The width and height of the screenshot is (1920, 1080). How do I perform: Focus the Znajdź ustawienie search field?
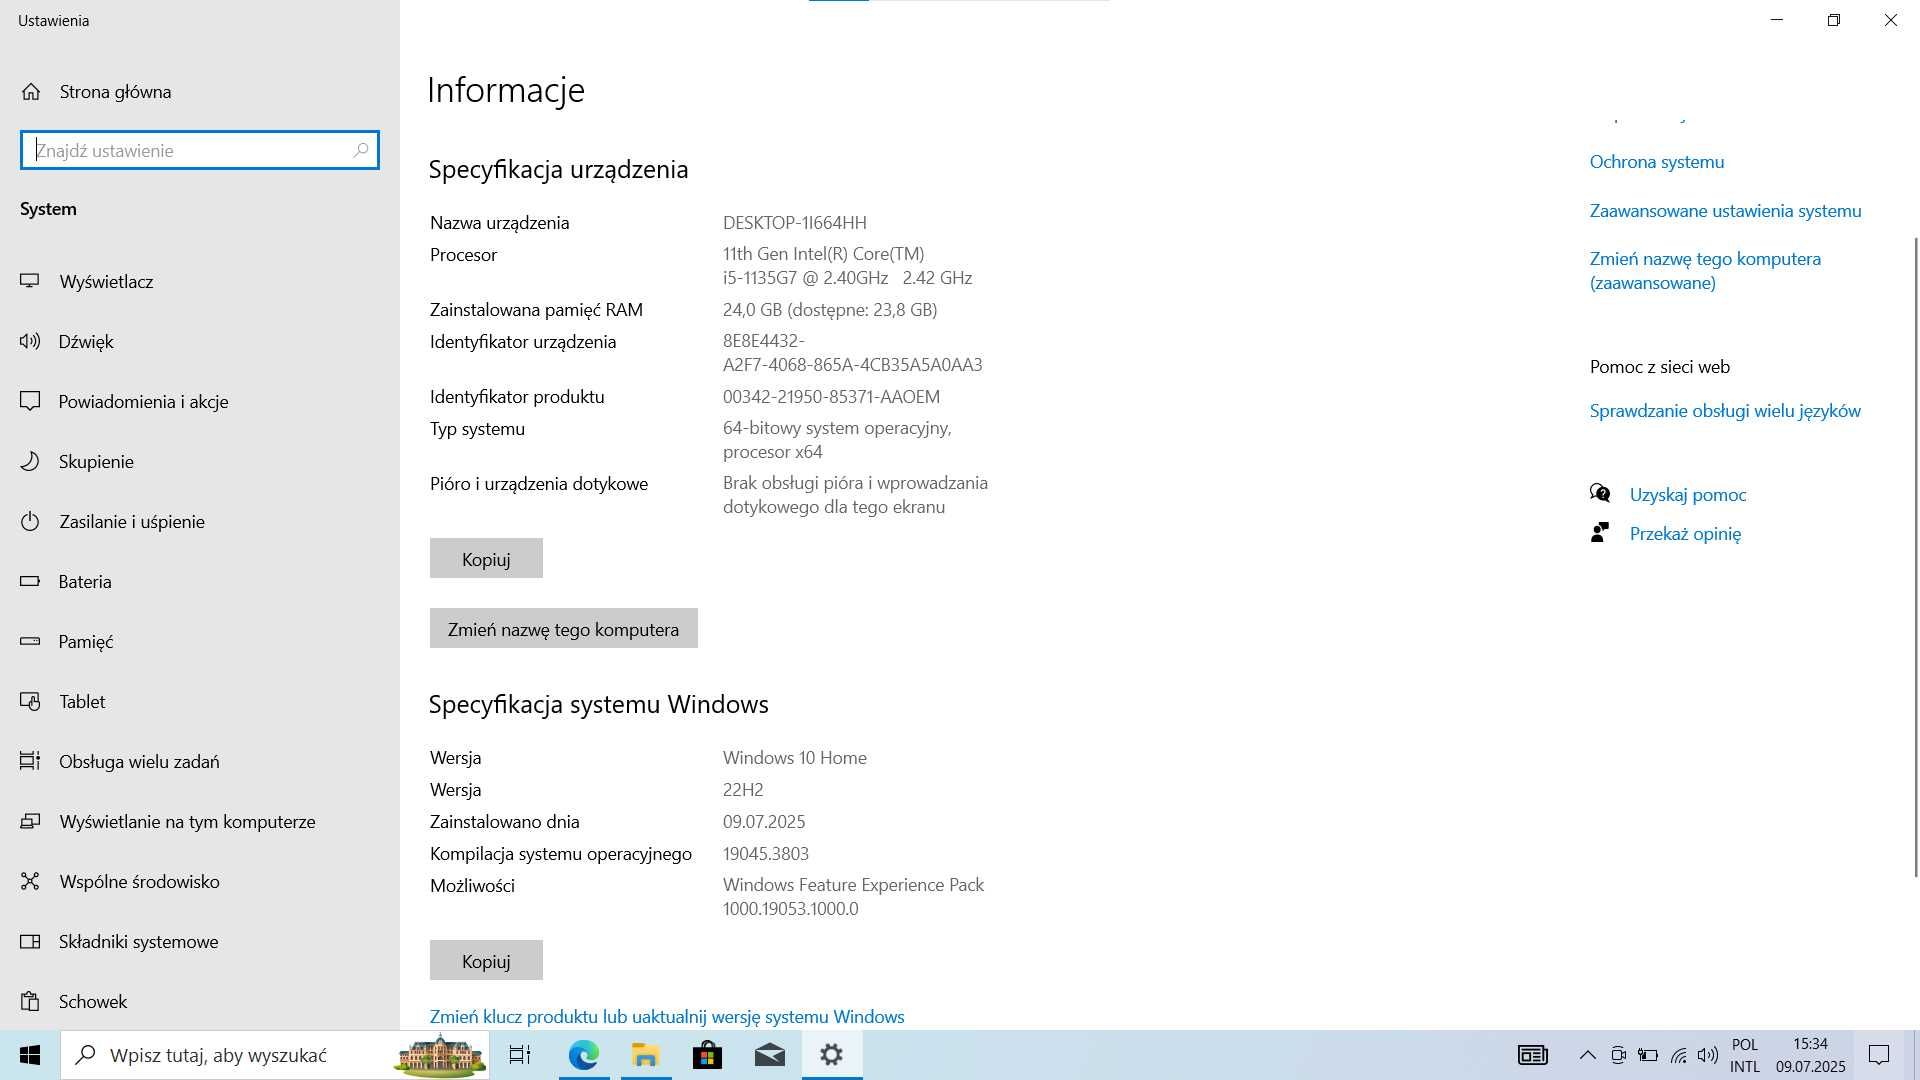pos(200,150)
